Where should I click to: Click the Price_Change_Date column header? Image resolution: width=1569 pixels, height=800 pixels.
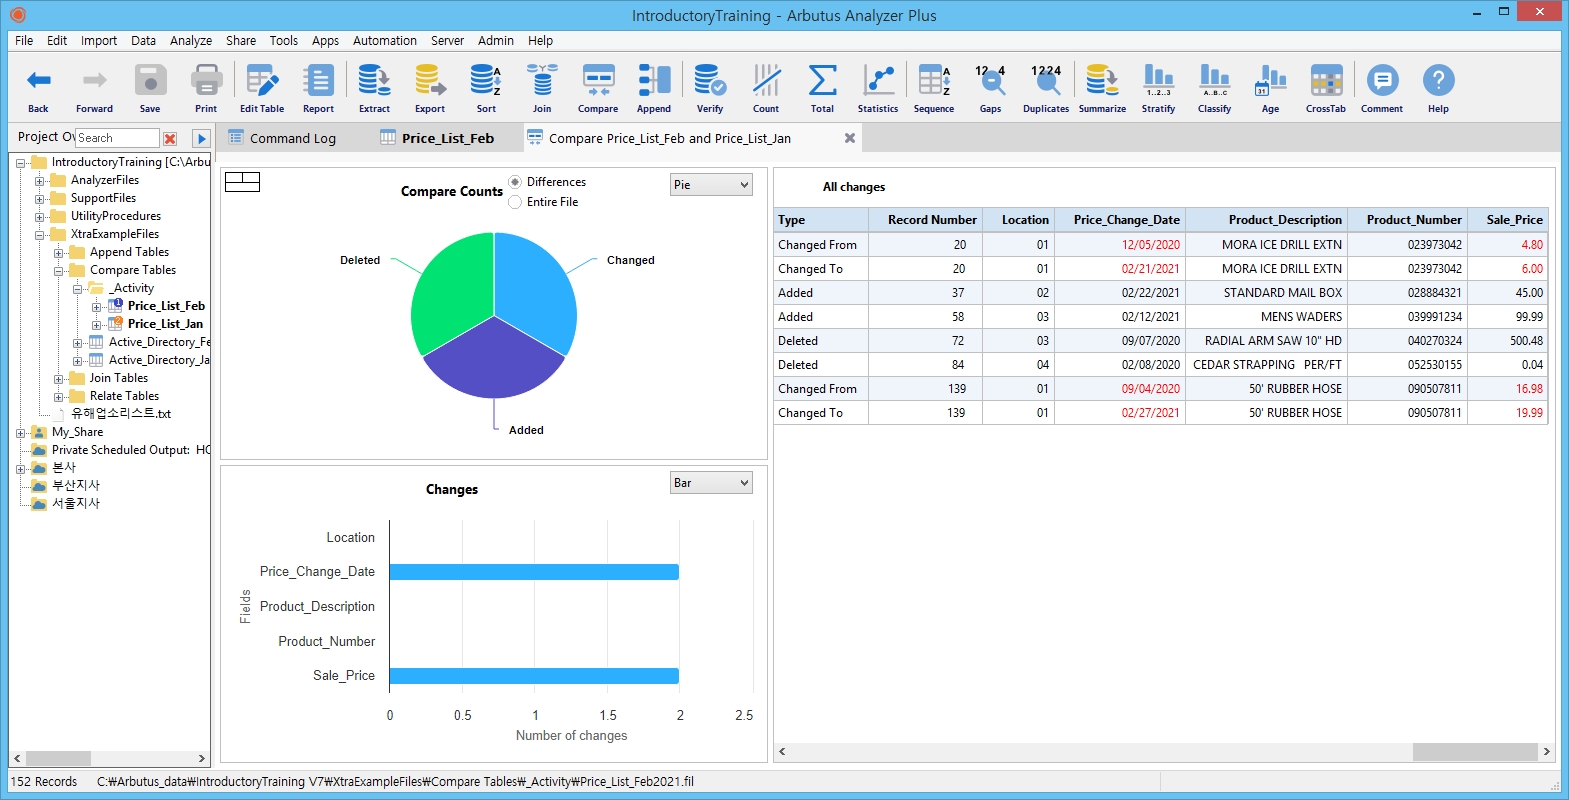(x=1120, y=220)
